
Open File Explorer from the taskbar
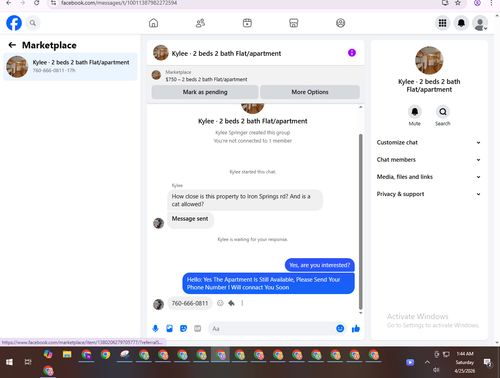tap(67, 355)
